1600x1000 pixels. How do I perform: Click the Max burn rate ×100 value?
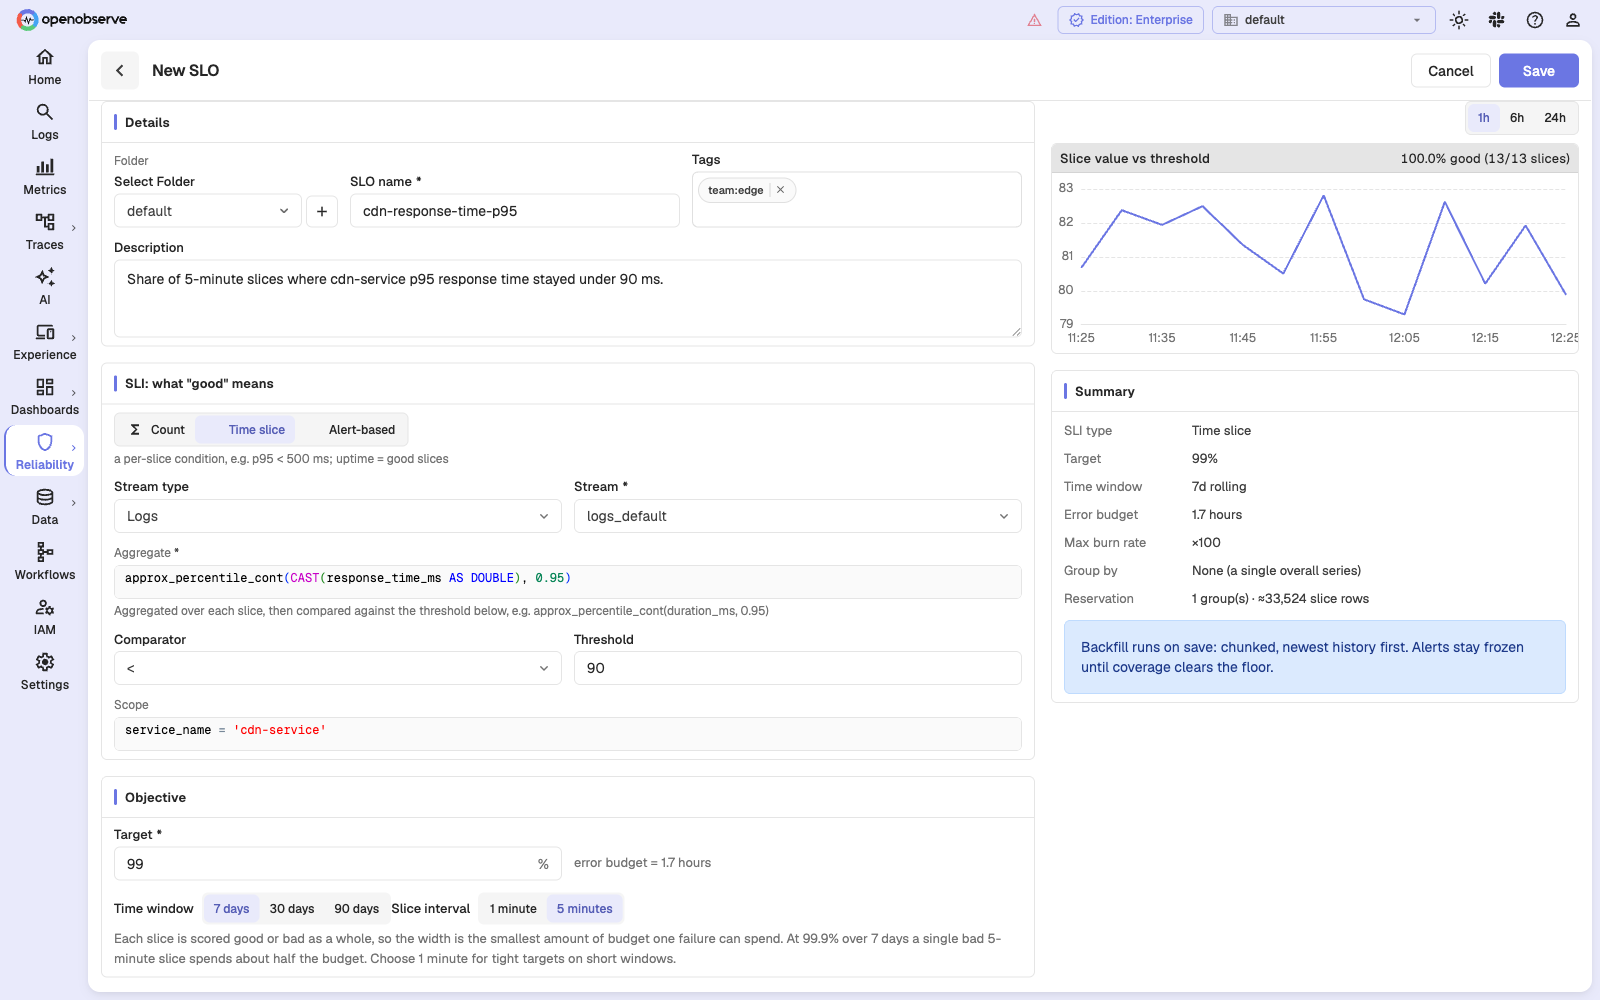pos(1206,543)
